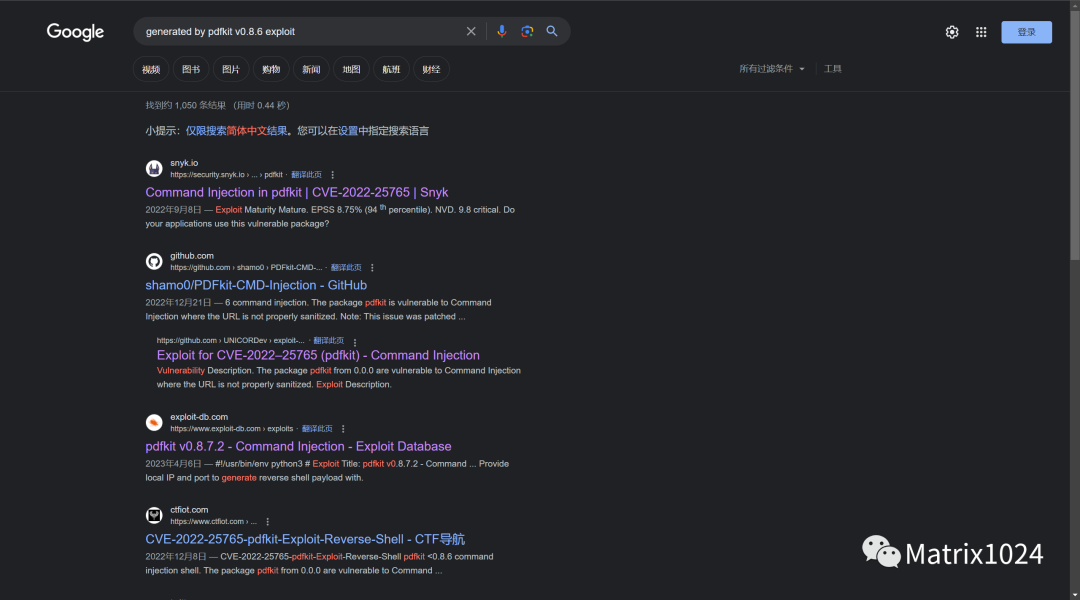Image resolution: width=1080 pixels, height=600 pixels.
Task: Expand the 所有过滤条件 dropdown
Action: tap(771, 69)
